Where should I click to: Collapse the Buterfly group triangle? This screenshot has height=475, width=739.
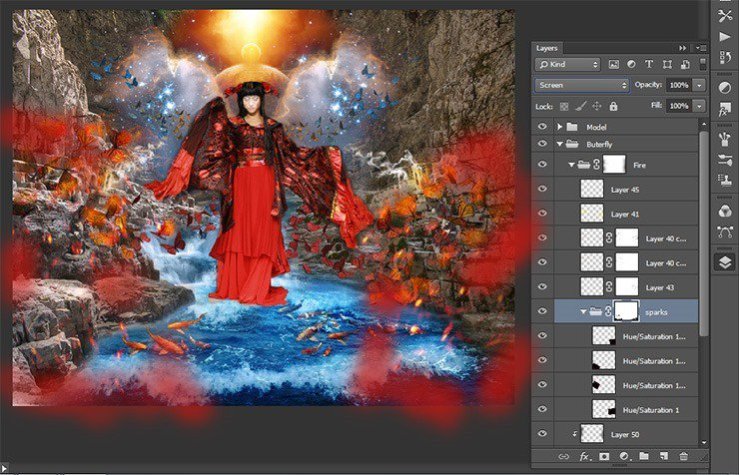point(560,144)
